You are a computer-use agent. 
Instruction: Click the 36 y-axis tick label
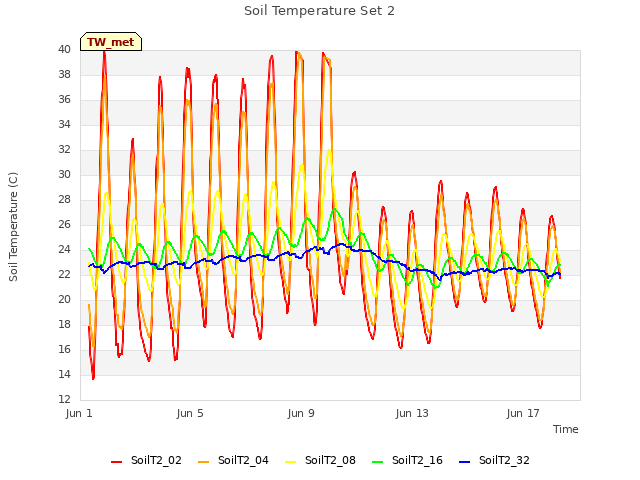click(x=64, y=100)
